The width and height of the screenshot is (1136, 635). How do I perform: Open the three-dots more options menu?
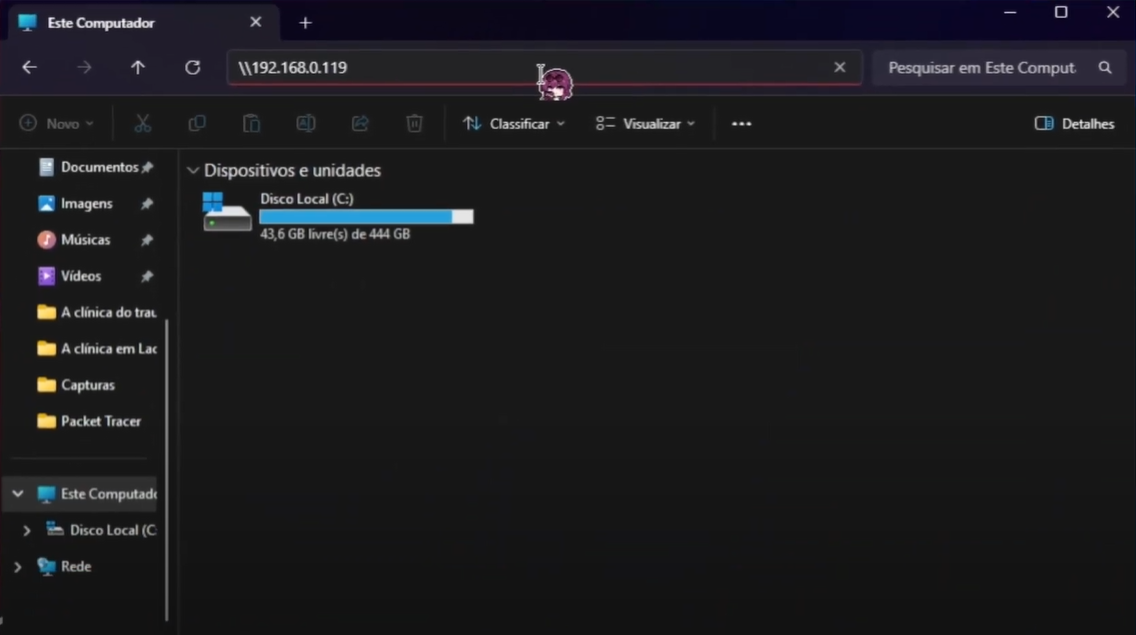pos(741,124)
